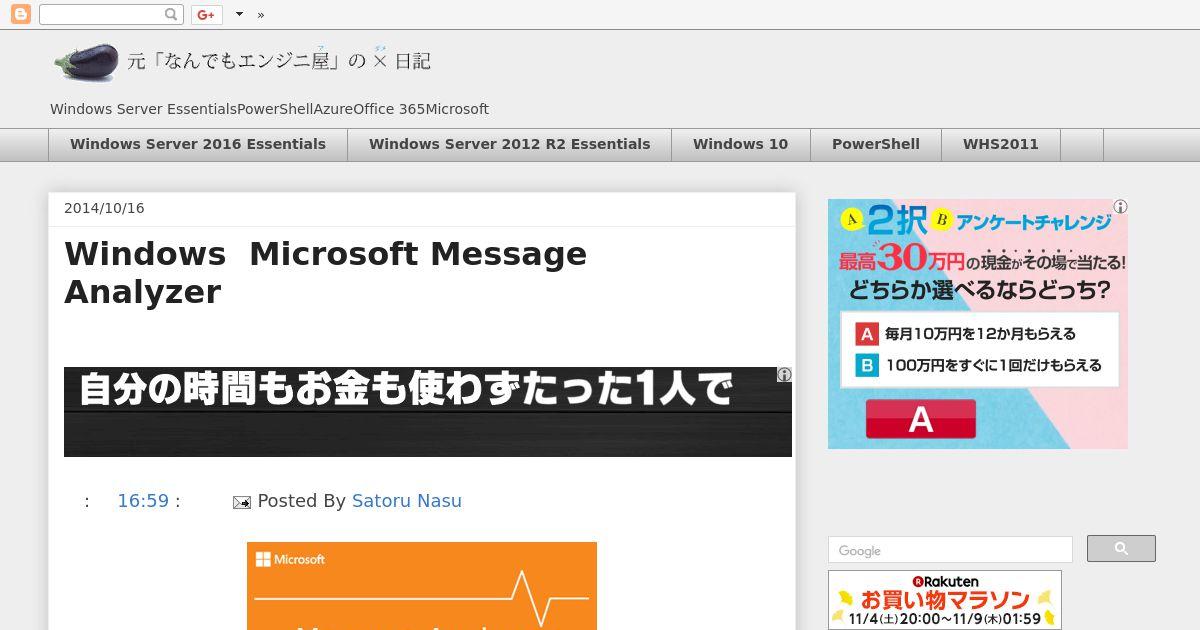This screenshot has height=630, width=1200.
Task: Open the 16:59 post timestamp link
Action: pos(143,501)
